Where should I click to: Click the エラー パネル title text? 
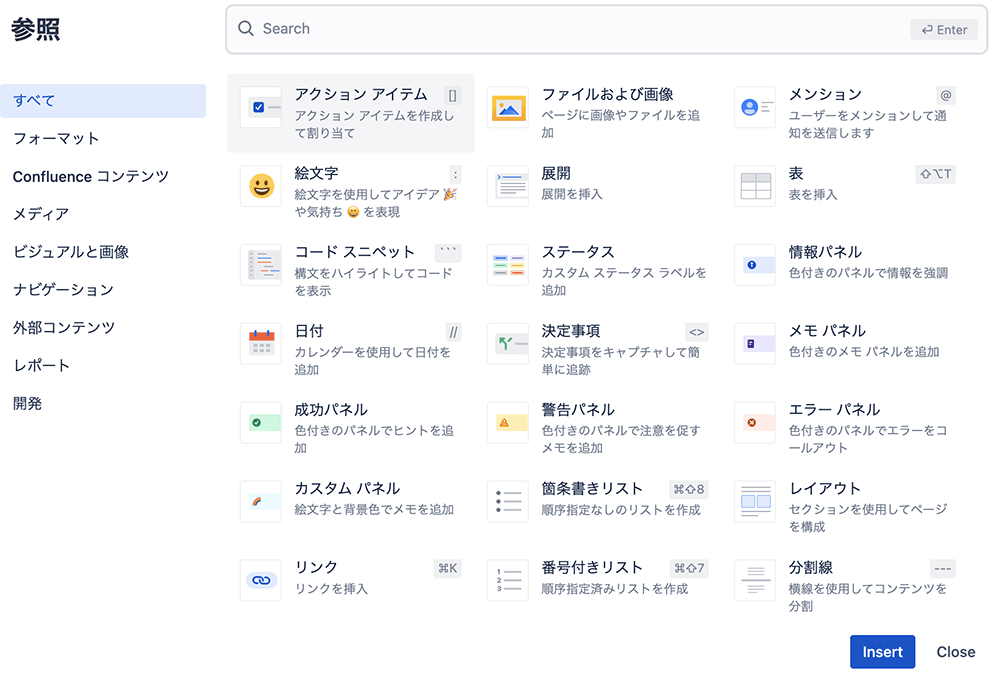(834, 409)
